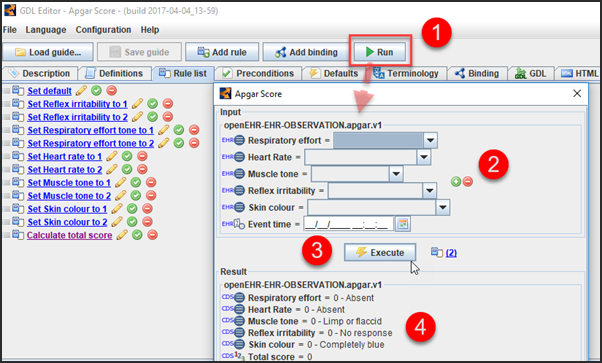Remove Set Heart rate to 2 rule
The height and width of the screenshot is (363, 602).
click(142, 169)
